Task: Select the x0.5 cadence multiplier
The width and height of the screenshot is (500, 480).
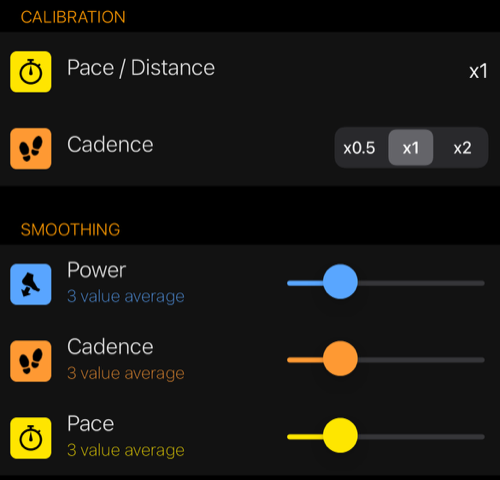Action: pyautogui.click(x=359, y=148)
